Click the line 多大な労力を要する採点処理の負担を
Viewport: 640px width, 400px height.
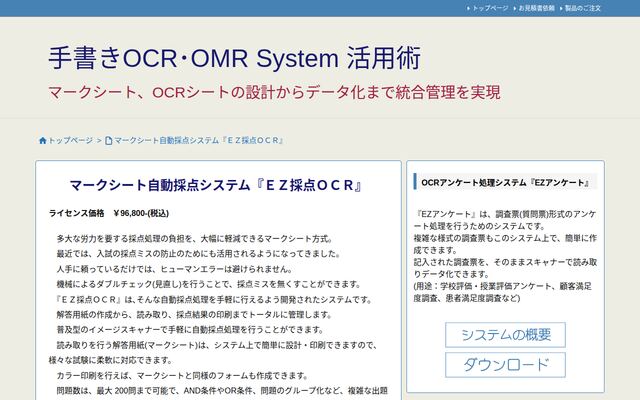(195, 239)
